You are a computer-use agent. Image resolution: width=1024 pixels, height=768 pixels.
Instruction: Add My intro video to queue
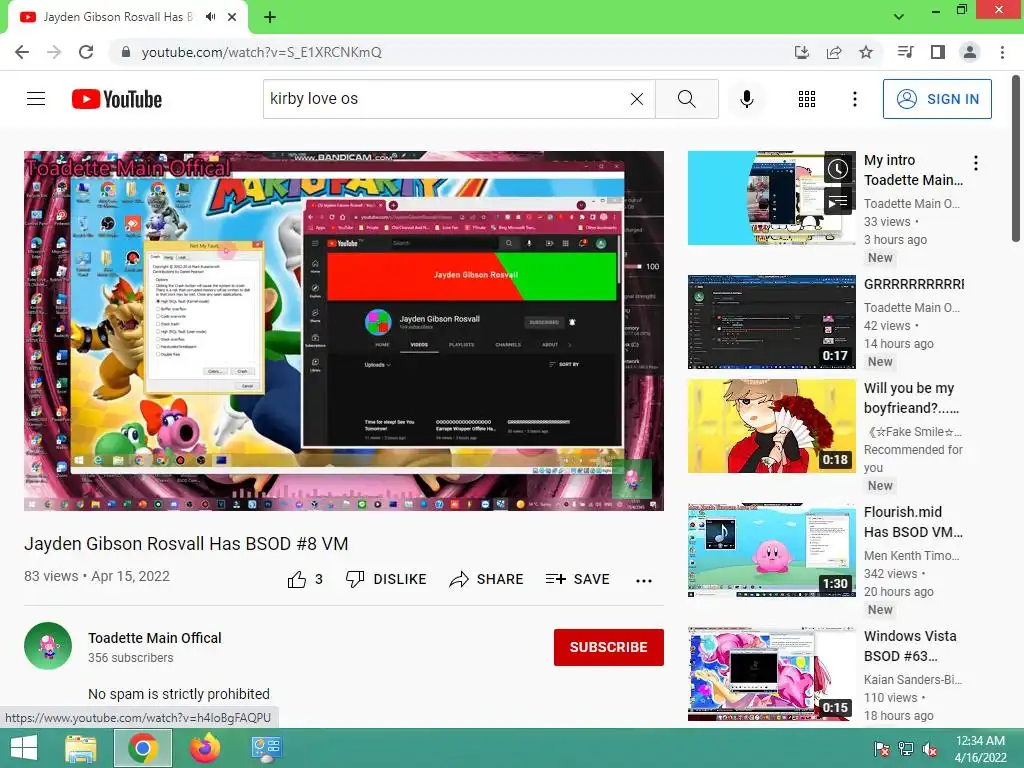click(x=838, y=202)
